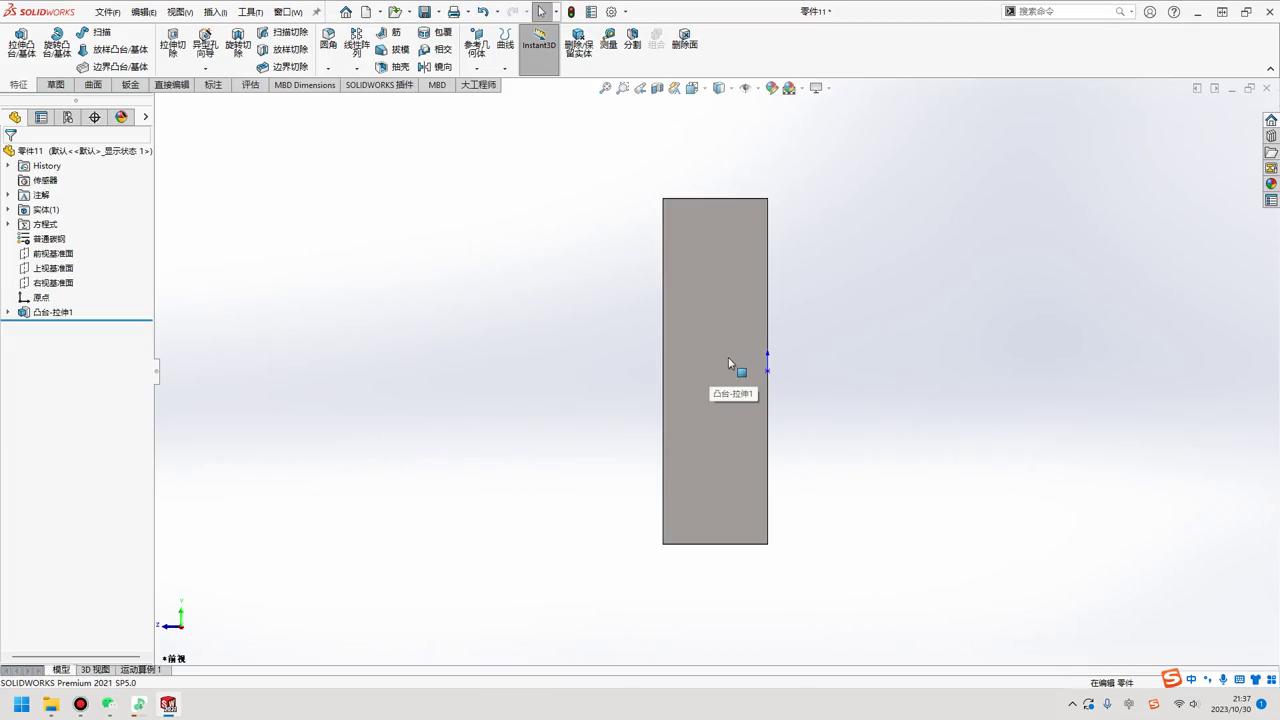Expand the 凸台-拉伸1 tree node
The image size is (1280, 720).
(x=8, y=312)
